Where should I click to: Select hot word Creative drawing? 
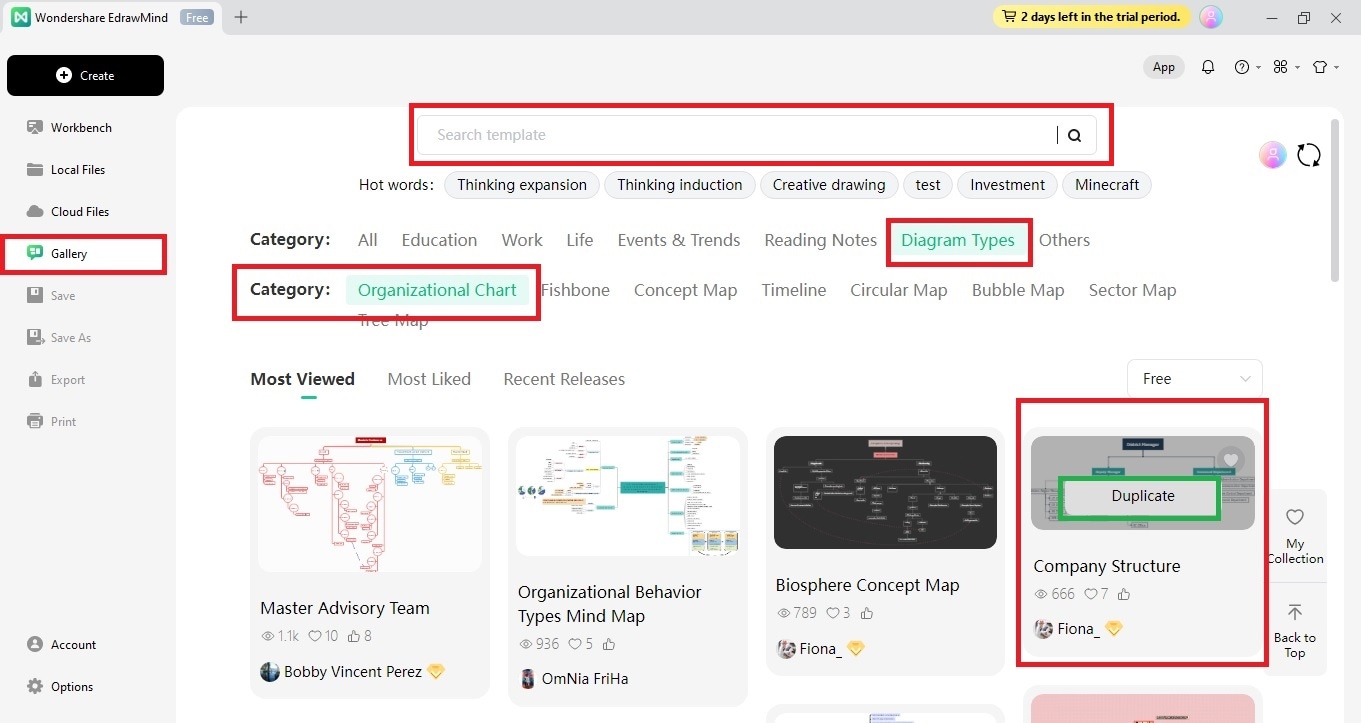tap(829, 185)
